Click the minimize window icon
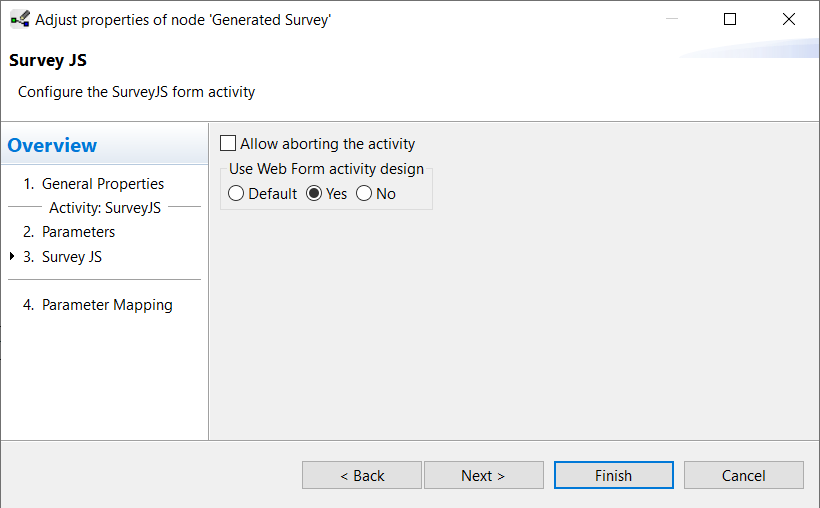 [x=672, y=19]
